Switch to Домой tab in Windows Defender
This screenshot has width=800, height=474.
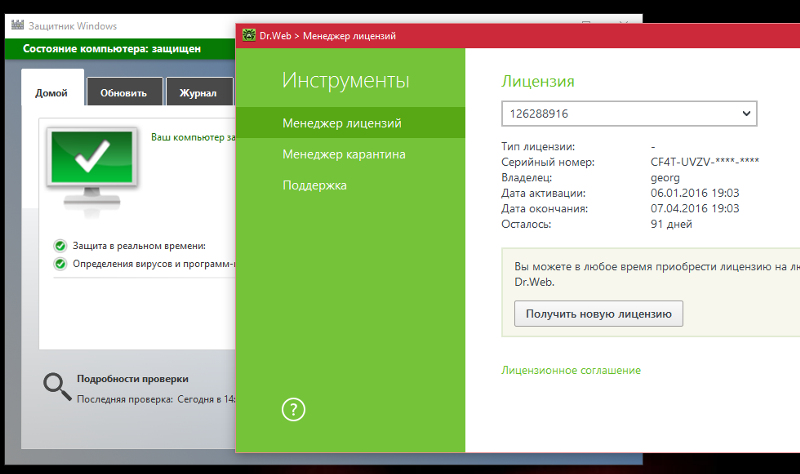[52, 88]
